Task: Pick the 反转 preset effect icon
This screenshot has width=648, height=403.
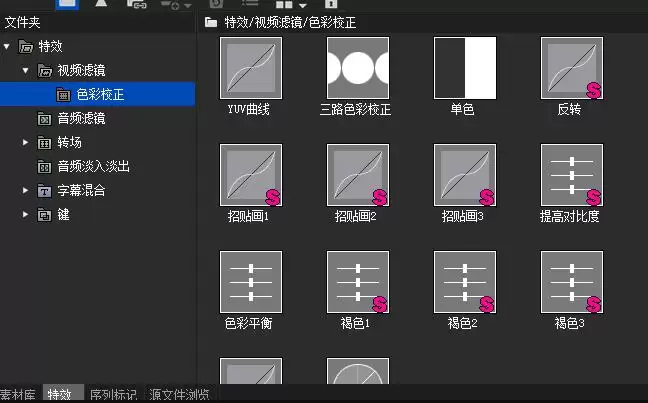Action: pos(572,68)
